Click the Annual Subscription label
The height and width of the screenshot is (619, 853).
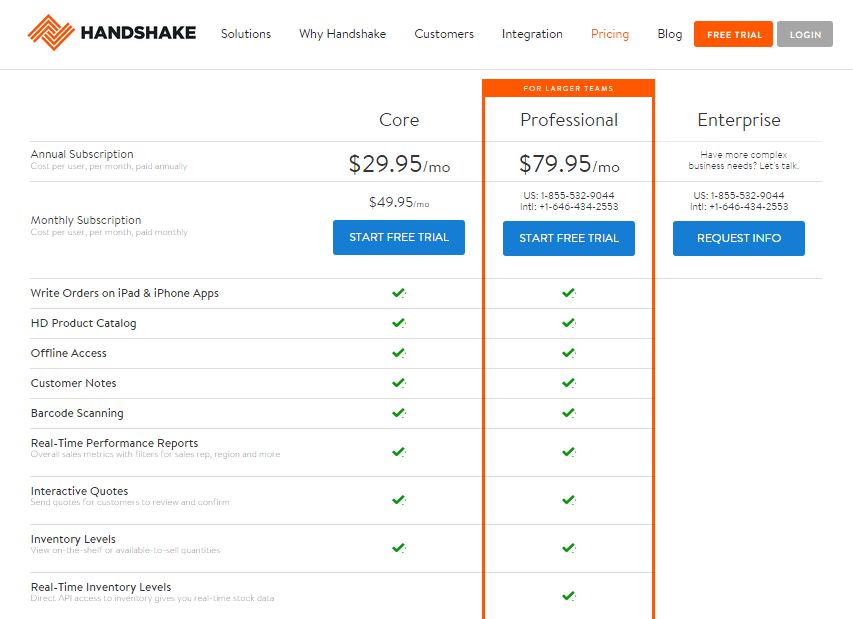pyautogui.click(x=82, y=154)
